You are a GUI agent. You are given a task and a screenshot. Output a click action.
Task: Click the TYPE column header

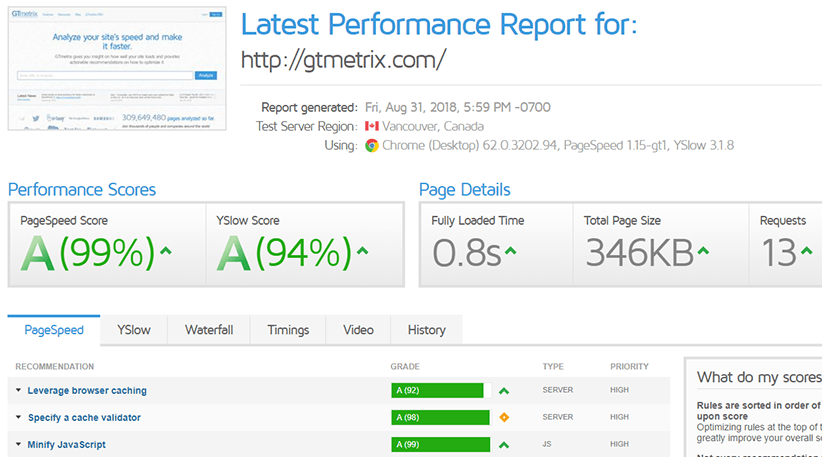pyautogui.click(x=553, y=367)
